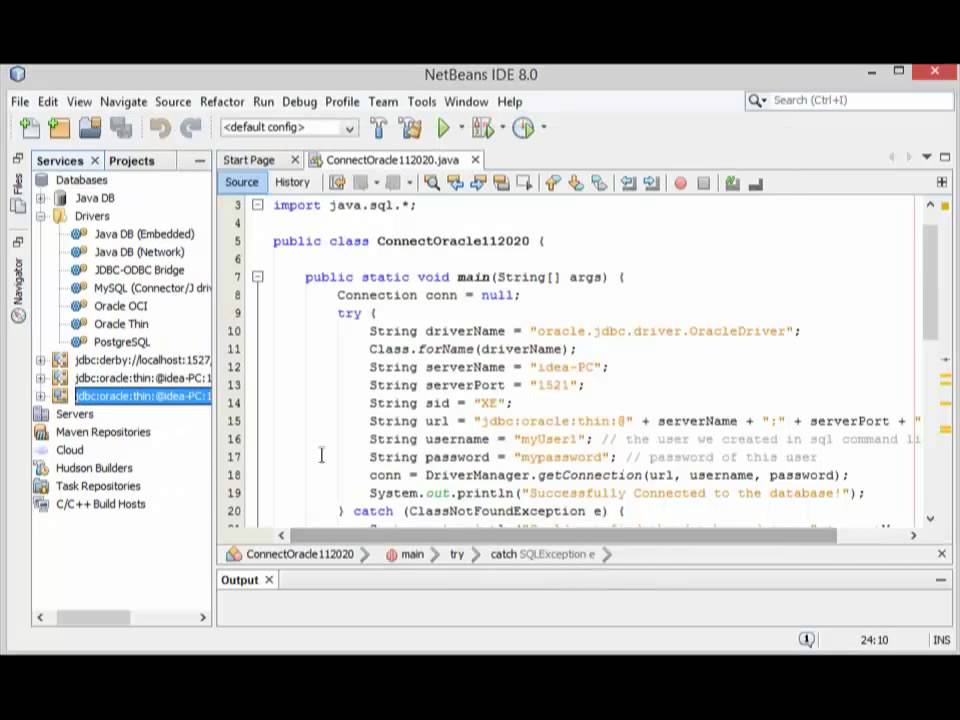Viewport: 960px width, 720px height.
Task: Switch to the Start Page tab
Action: 249,160
